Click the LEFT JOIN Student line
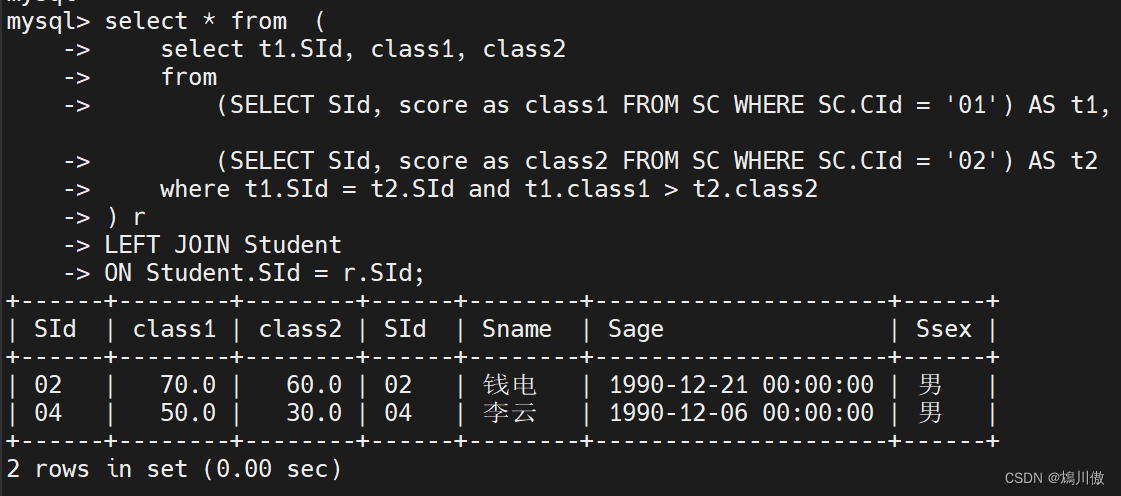1121x496 pixels. [x=222, y=245]
